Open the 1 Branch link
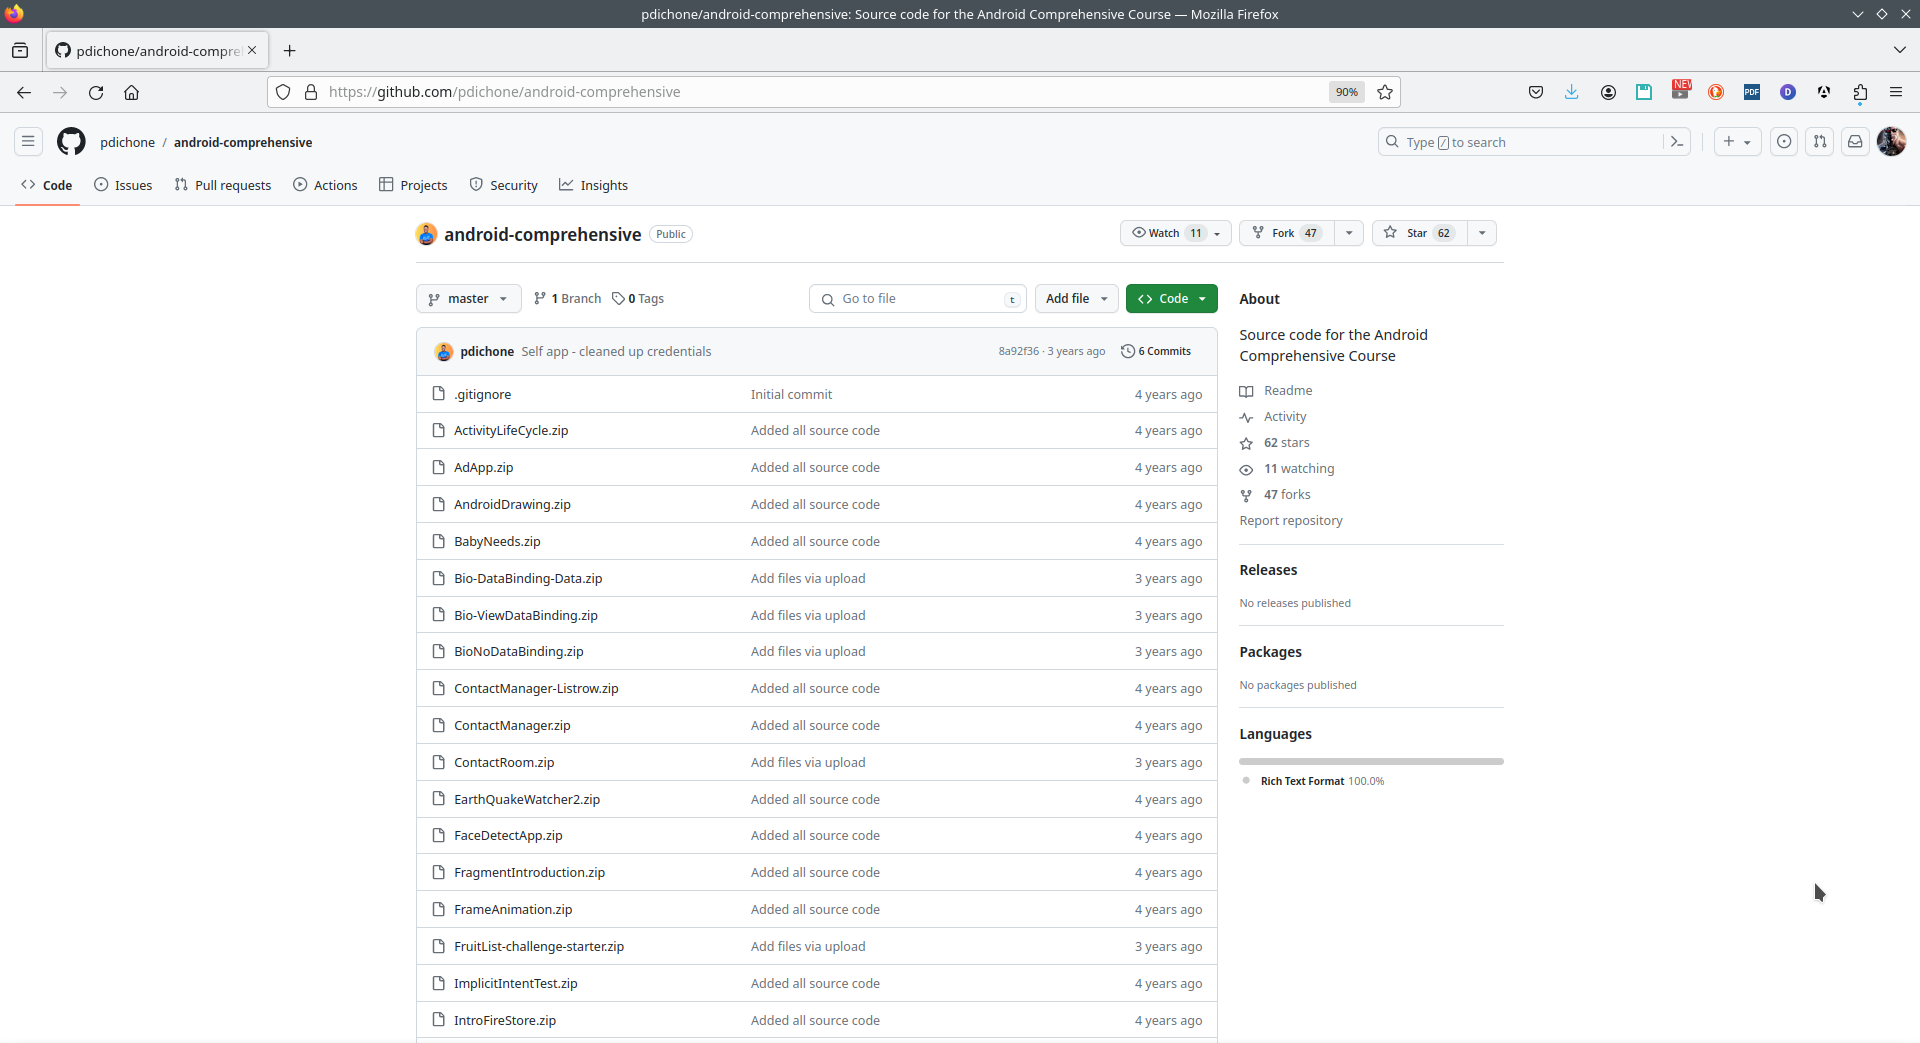This screenshot has width=1920, height=1043. click(x=567, y=299)
